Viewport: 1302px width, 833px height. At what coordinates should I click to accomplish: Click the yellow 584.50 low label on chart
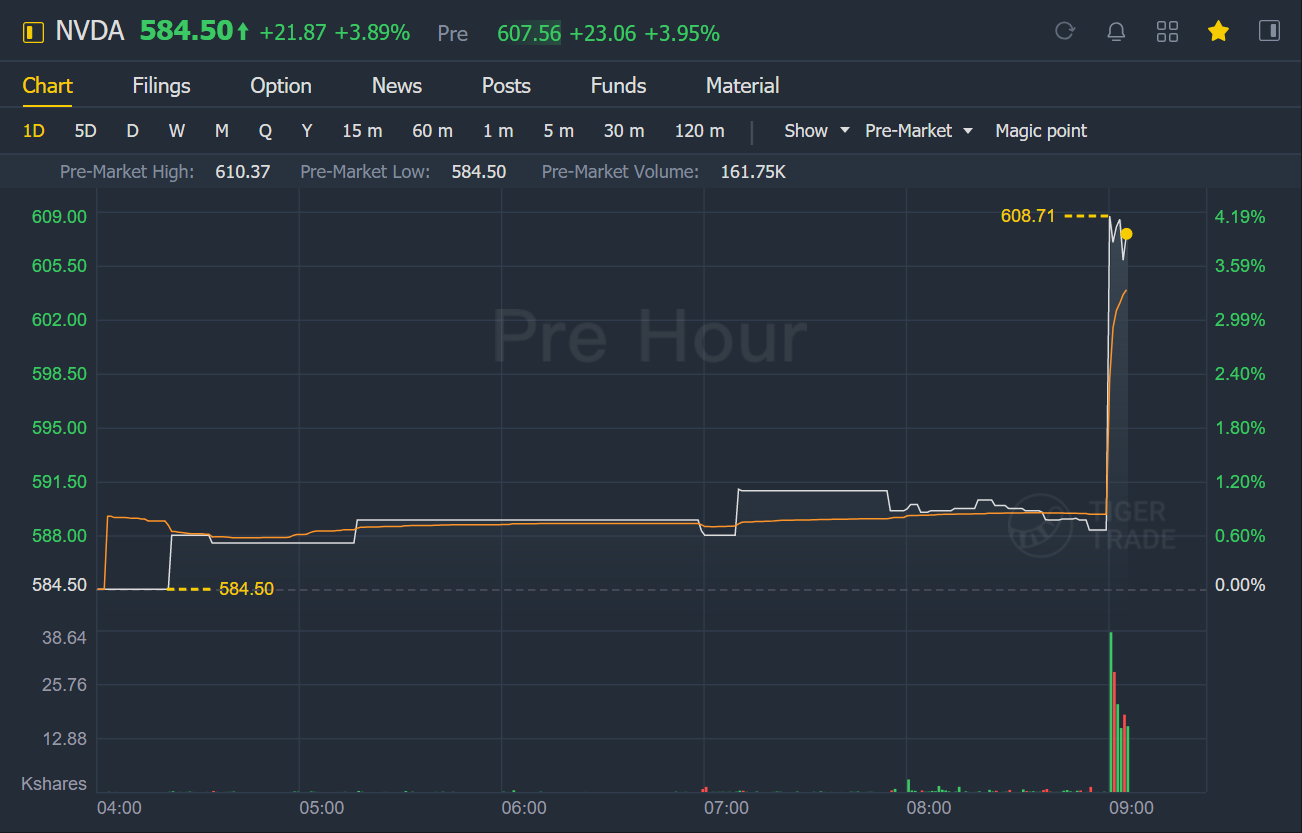point(246,589)
